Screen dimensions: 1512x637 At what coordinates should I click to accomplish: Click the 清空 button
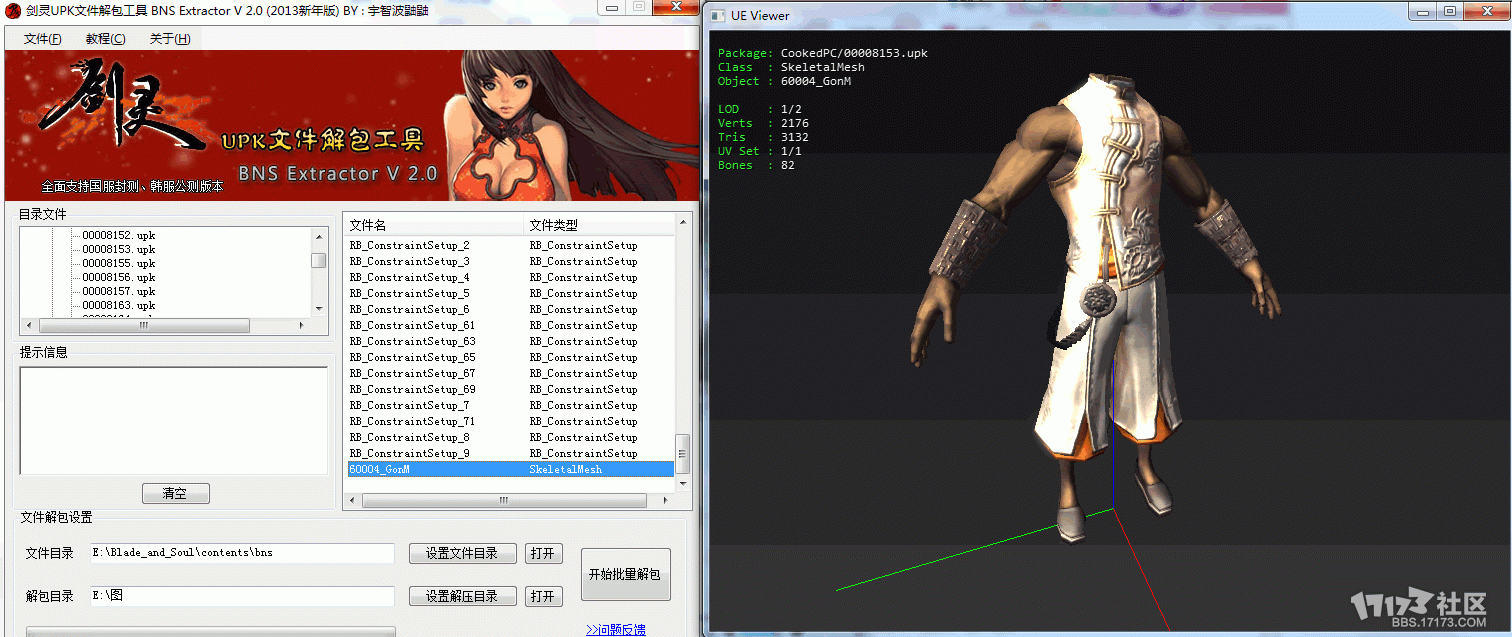(175, 493)
